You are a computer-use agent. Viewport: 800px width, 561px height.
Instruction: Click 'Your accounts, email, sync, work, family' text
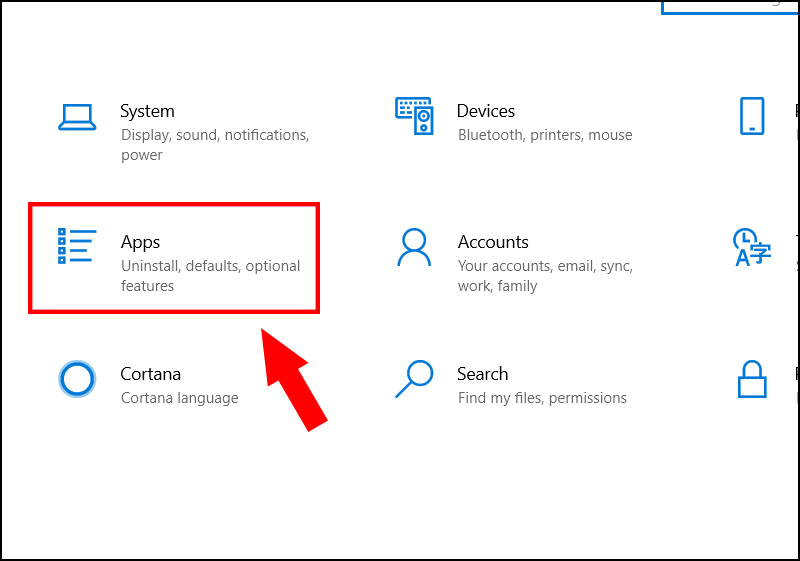pyautogui.click(x=545, y=276)
